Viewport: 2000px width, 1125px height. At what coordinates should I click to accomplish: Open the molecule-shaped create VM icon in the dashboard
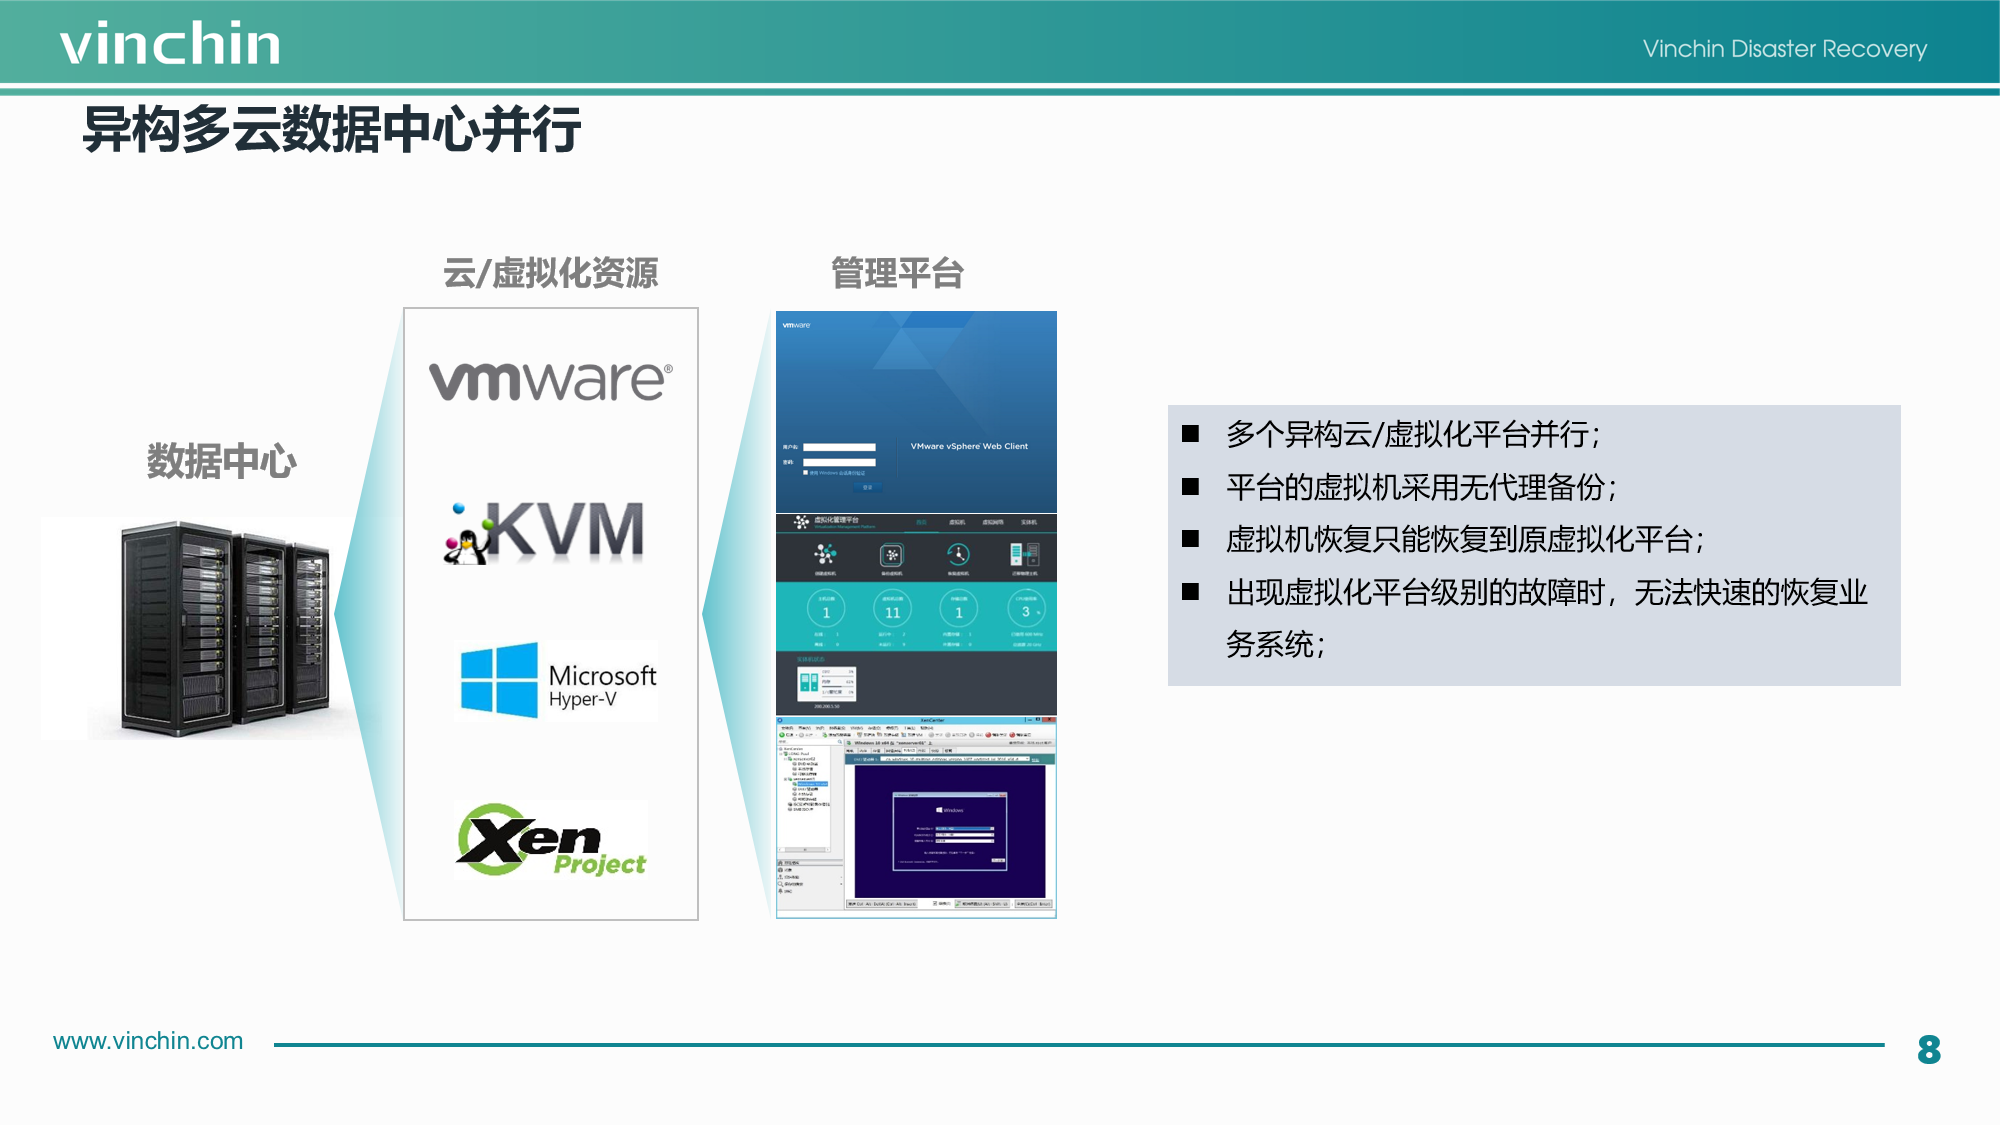(x=825, y=554)
